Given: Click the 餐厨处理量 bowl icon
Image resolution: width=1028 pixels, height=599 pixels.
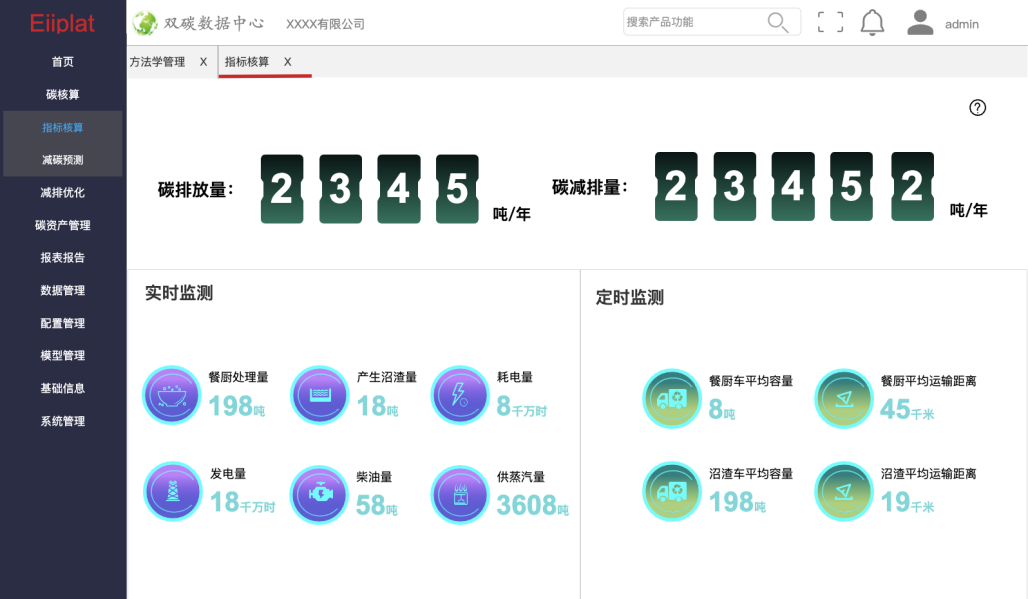Looking at the screenshot, I should [172, 395].
